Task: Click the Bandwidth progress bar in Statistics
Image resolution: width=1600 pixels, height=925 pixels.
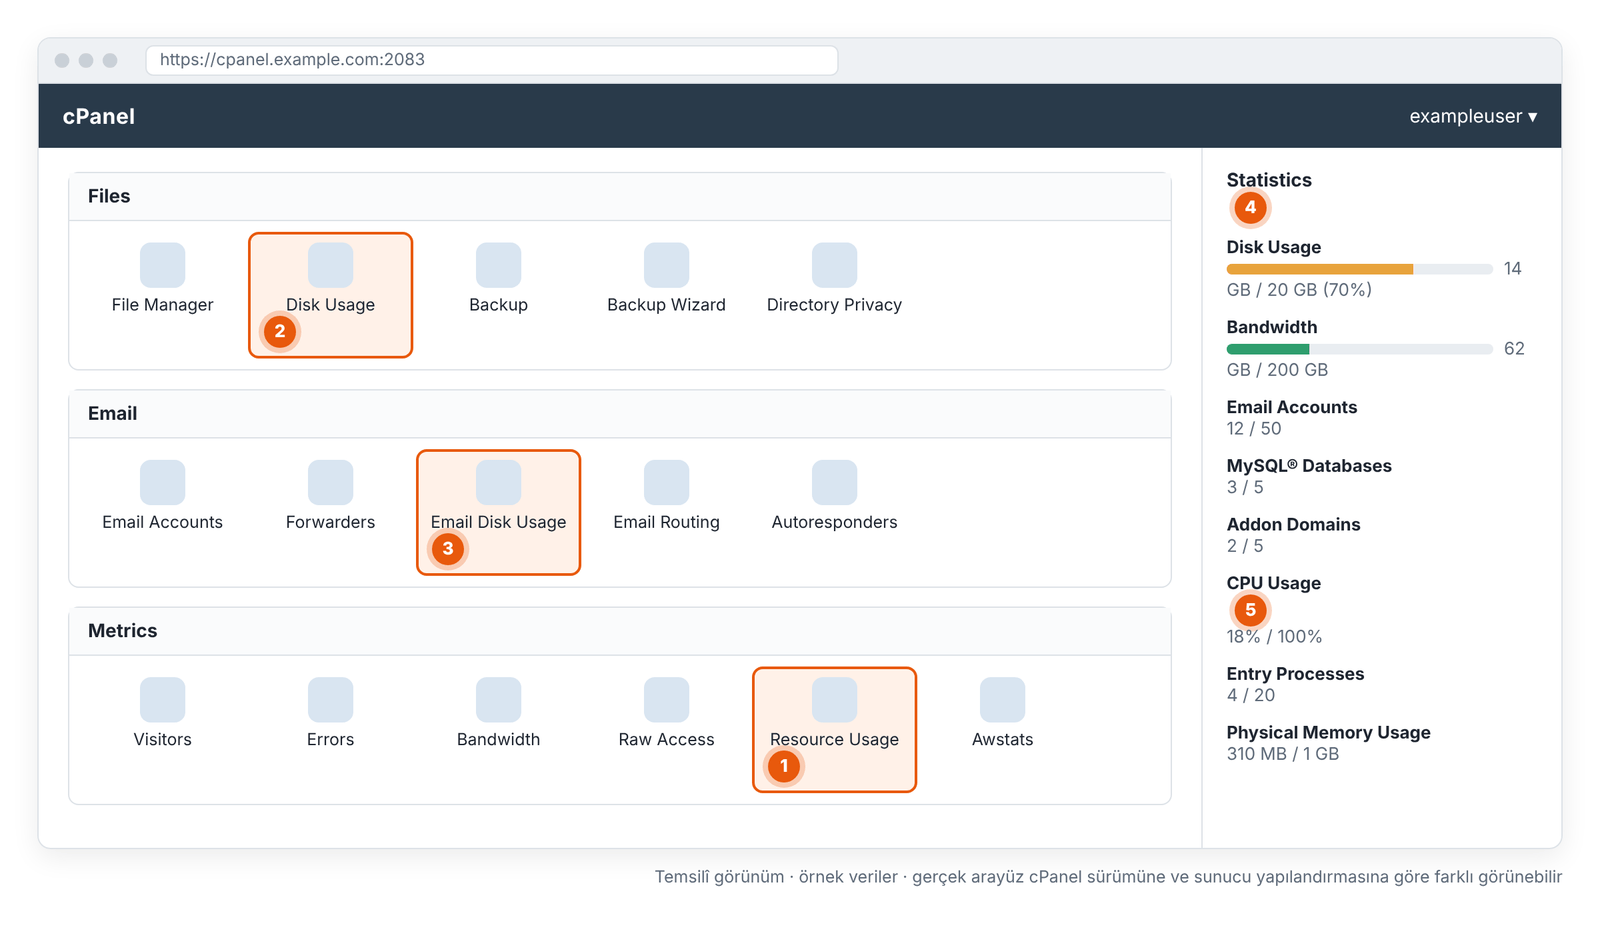Action: [1359, 349]
